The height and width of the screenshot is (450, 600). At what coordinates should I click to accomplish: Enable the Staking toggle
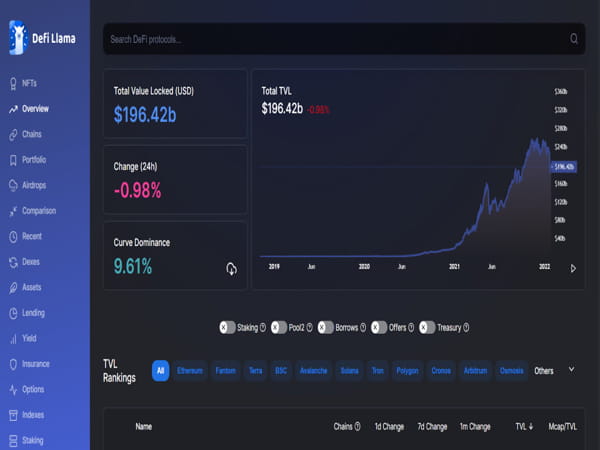pyautogui.click(x=227, y=328)
